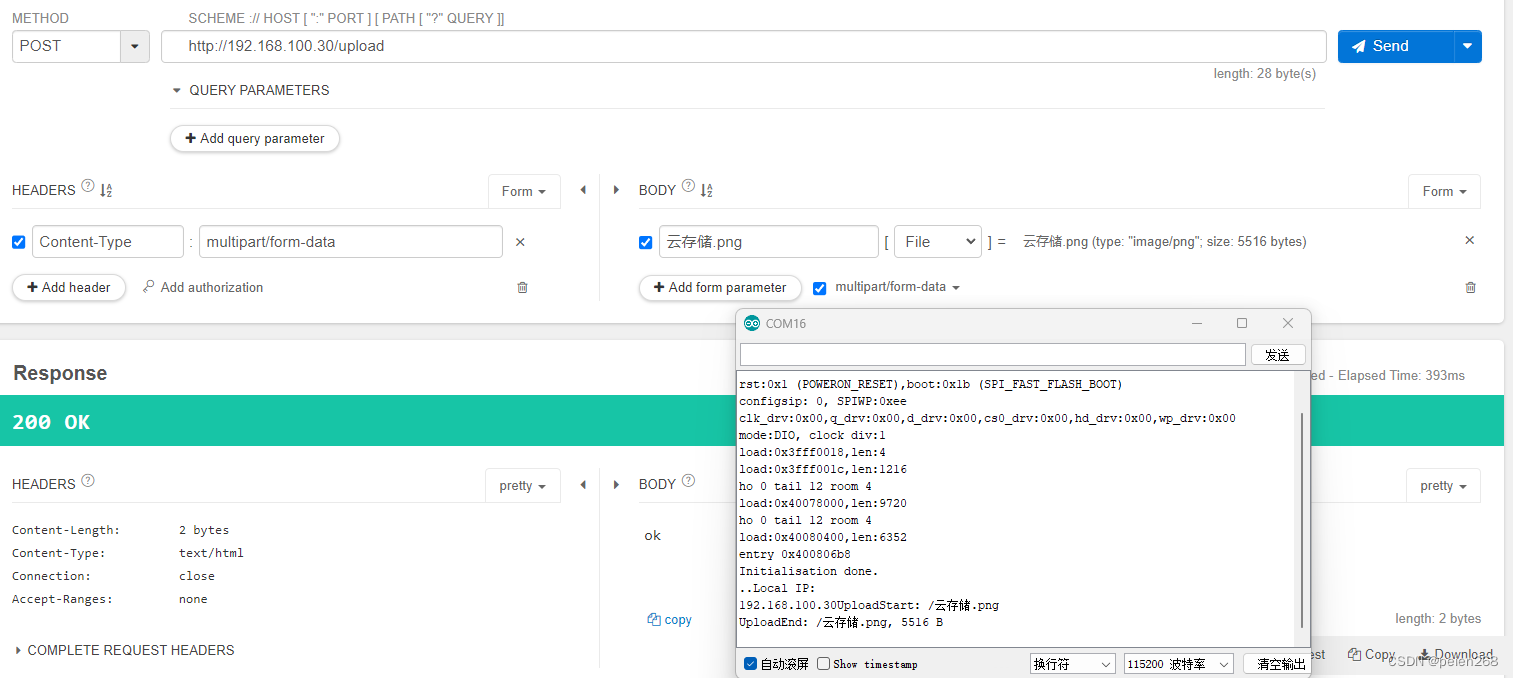Toggle the multipart/form-data checkbox below the body

click(820, 288)
